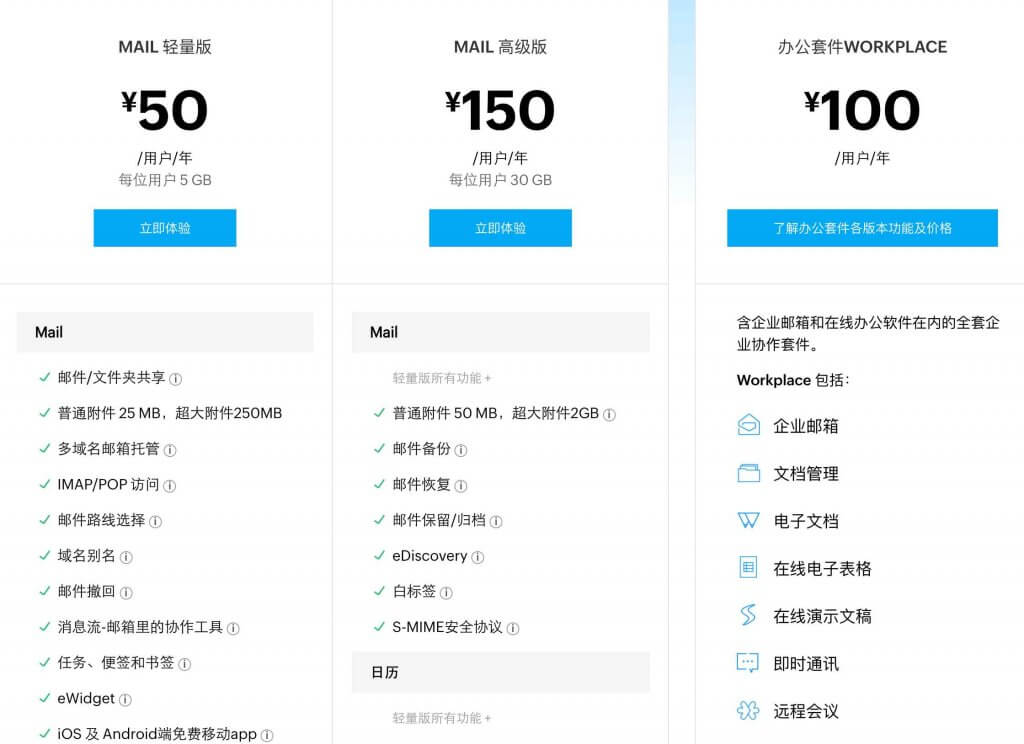Click the 在线演示文稿 icon
Screen dimensions: 1024x744
click(748, 615)
